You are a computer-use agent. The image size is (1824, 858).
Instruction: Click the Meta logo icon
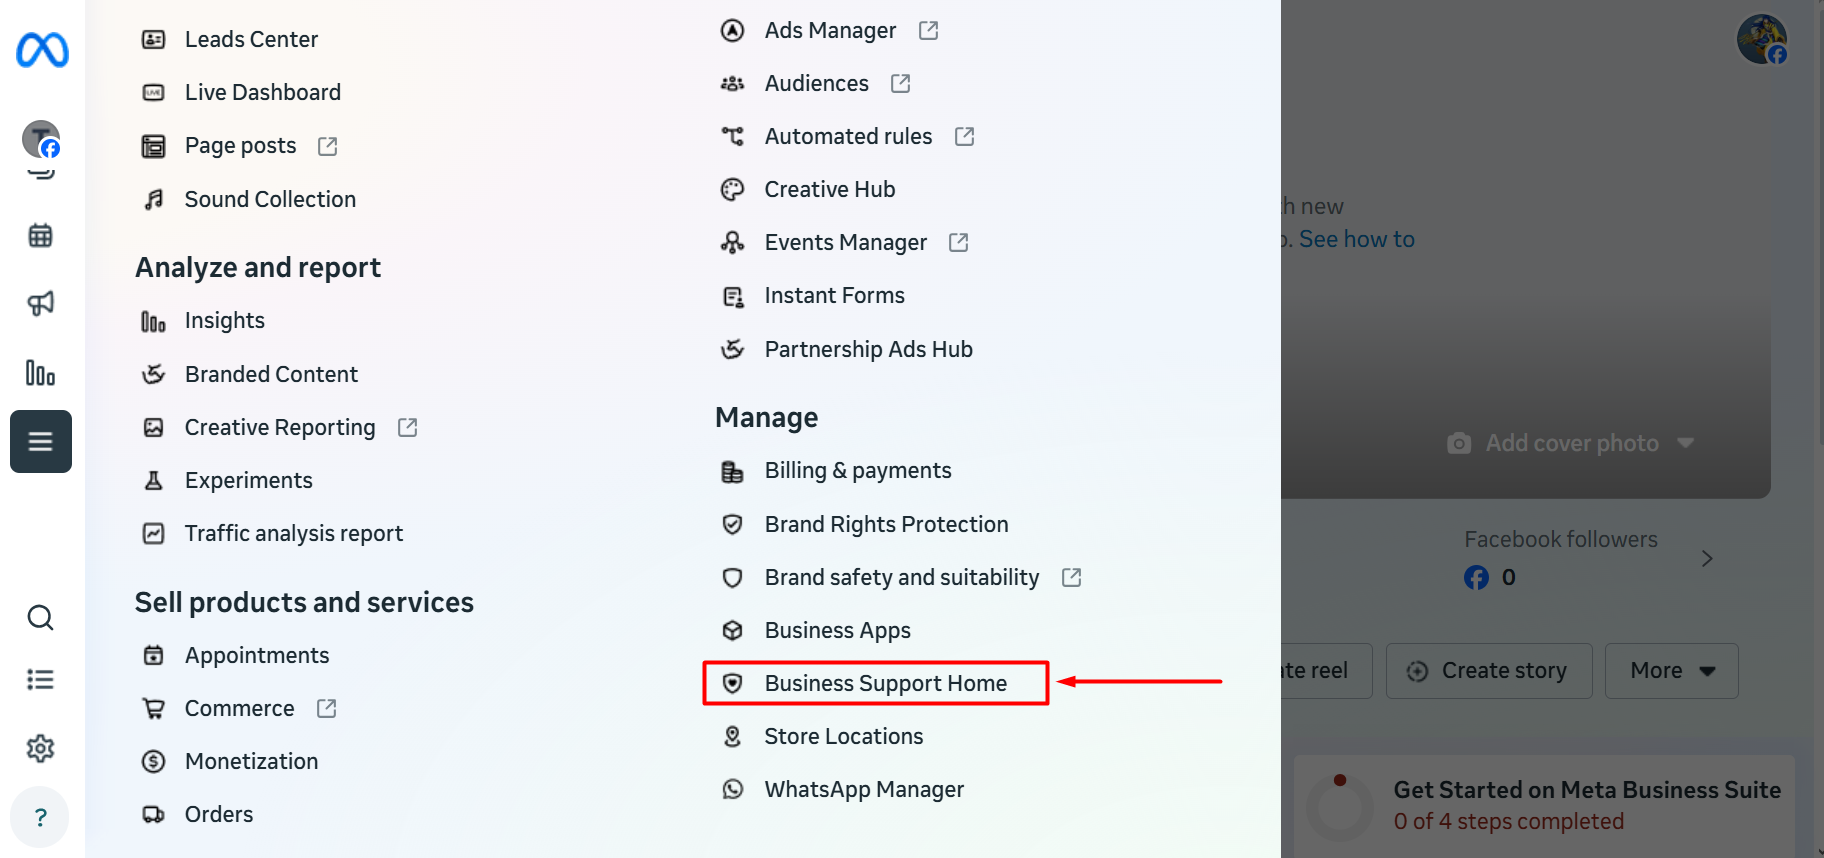tap(42, 49)
